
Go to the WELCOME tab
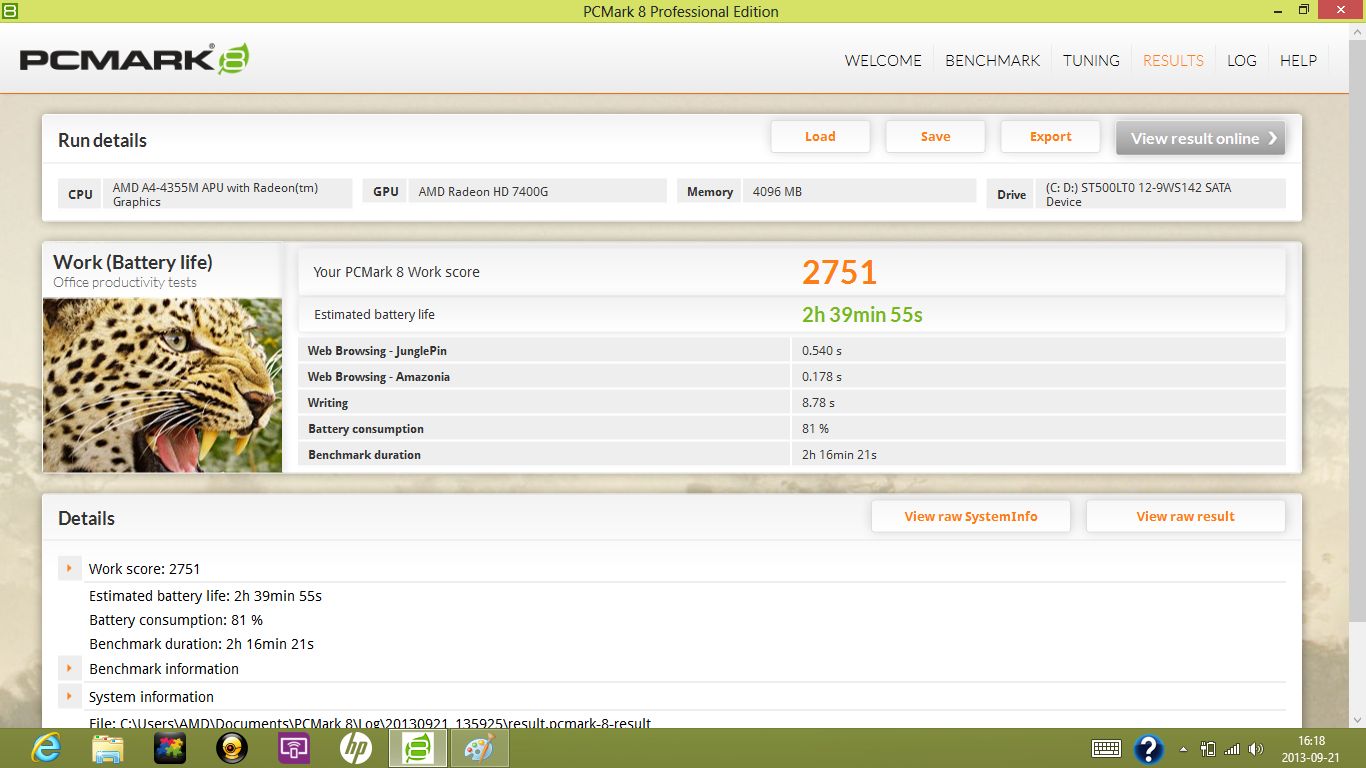pos(883,60)
